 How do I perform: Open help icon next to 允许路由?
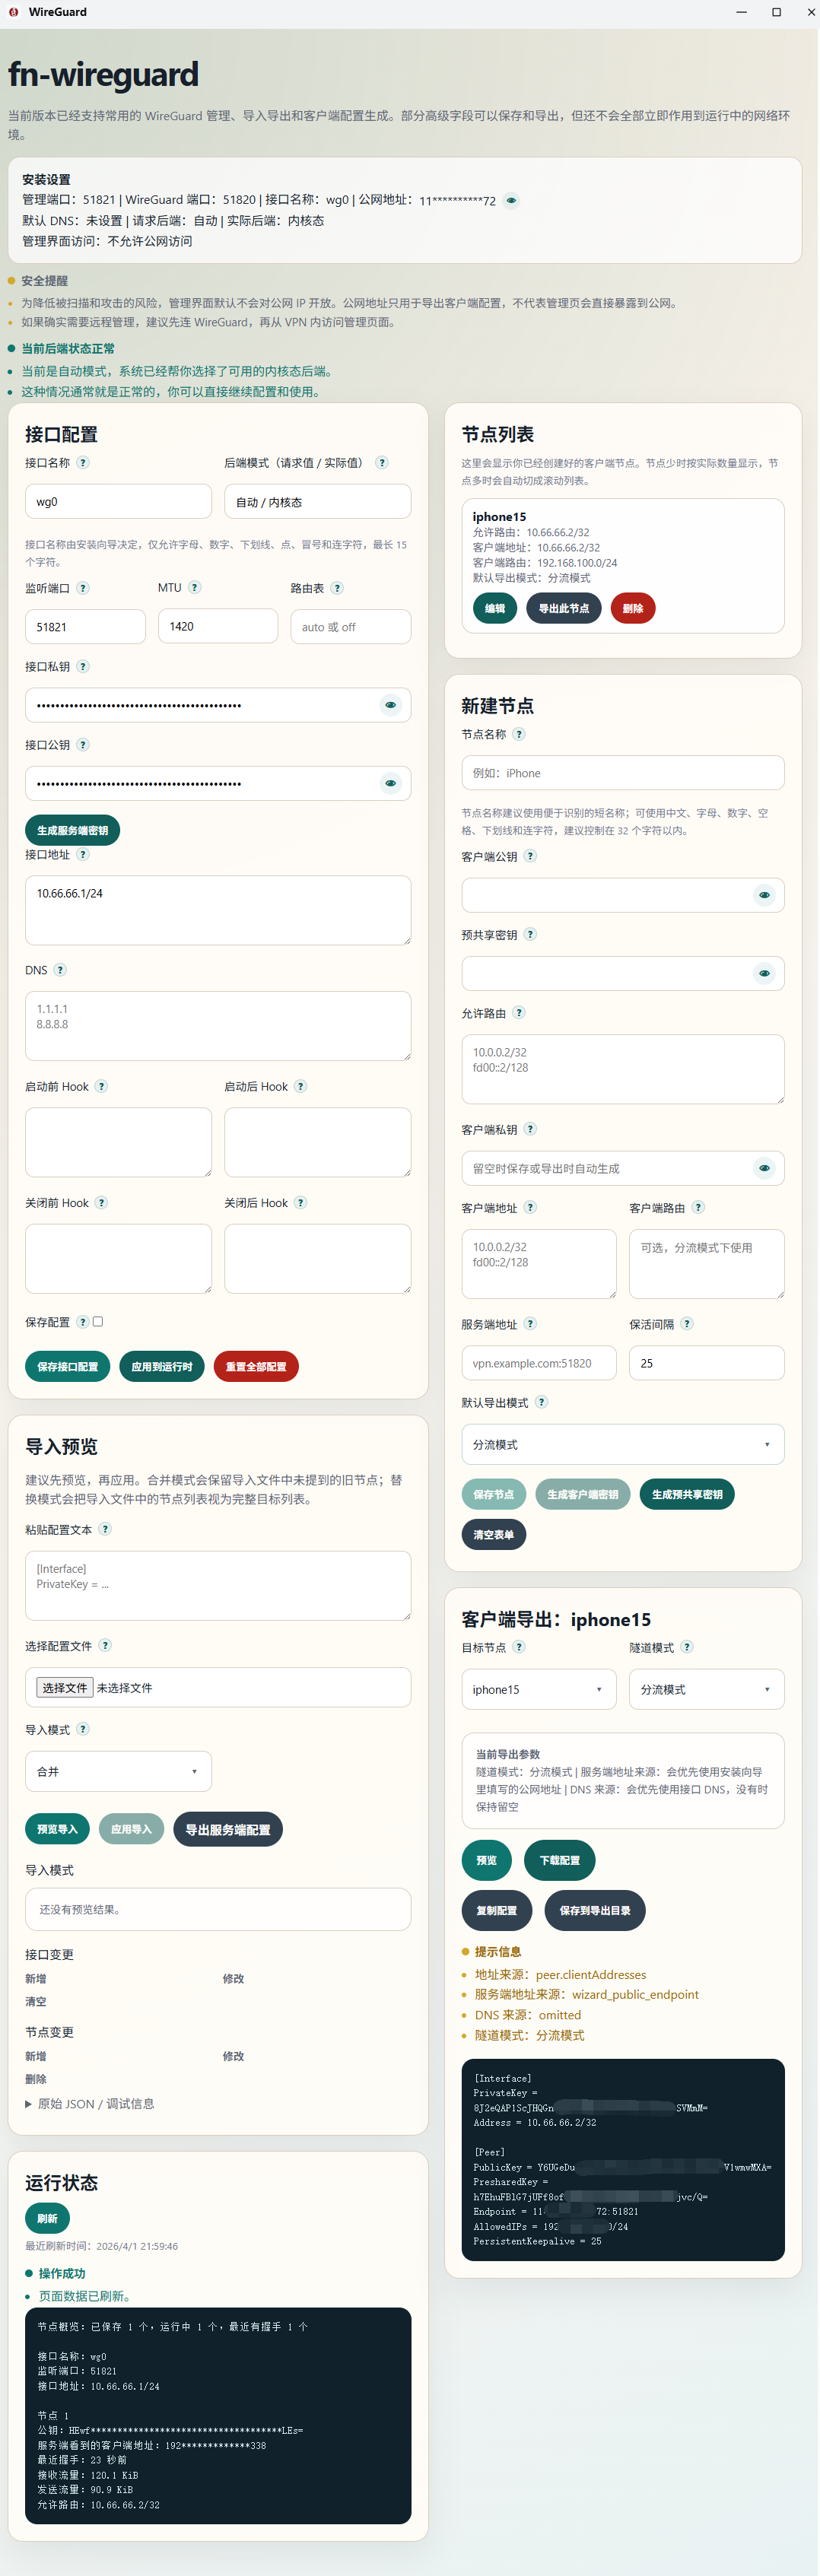tap(519, 1013)
